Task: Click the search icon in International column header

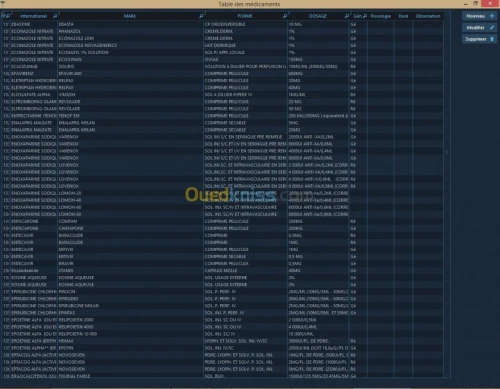Action: (55, 16)
